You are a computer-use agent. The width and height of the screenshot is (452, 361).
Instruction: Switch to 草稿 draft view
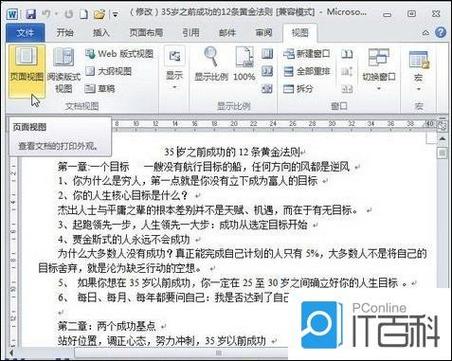(x=100, y=88)
